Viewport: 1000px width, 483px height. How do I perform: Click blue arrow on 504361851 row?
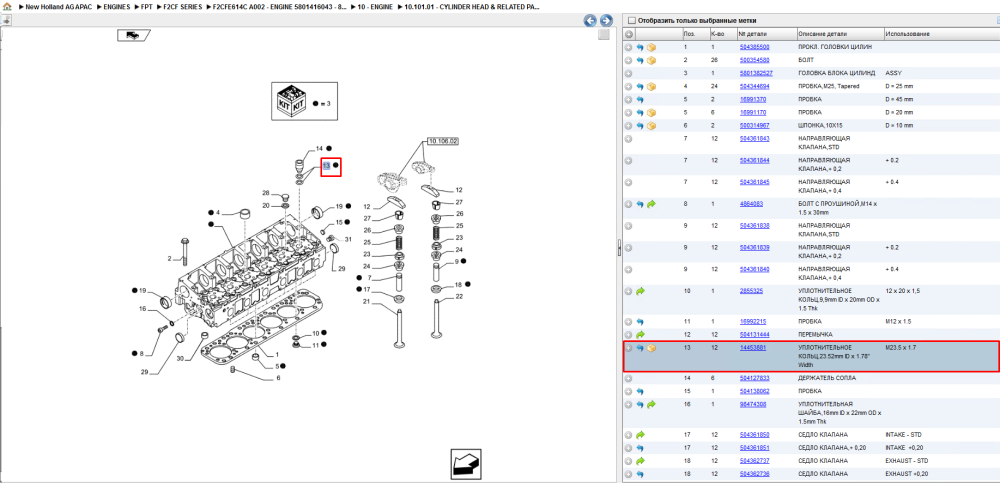(640, 448)
